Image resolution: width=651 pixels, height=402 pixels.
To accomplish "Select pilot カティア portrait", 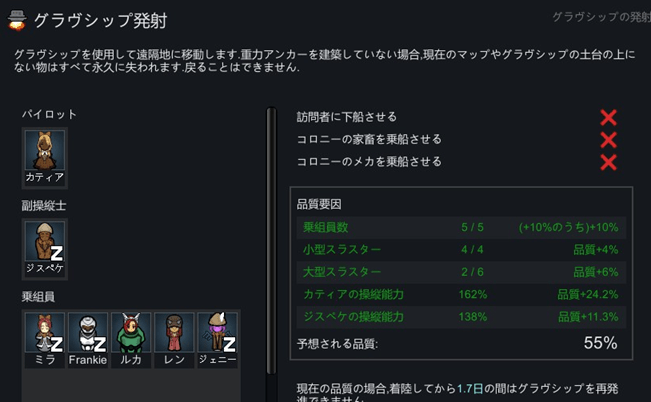I will coord(44,154).
